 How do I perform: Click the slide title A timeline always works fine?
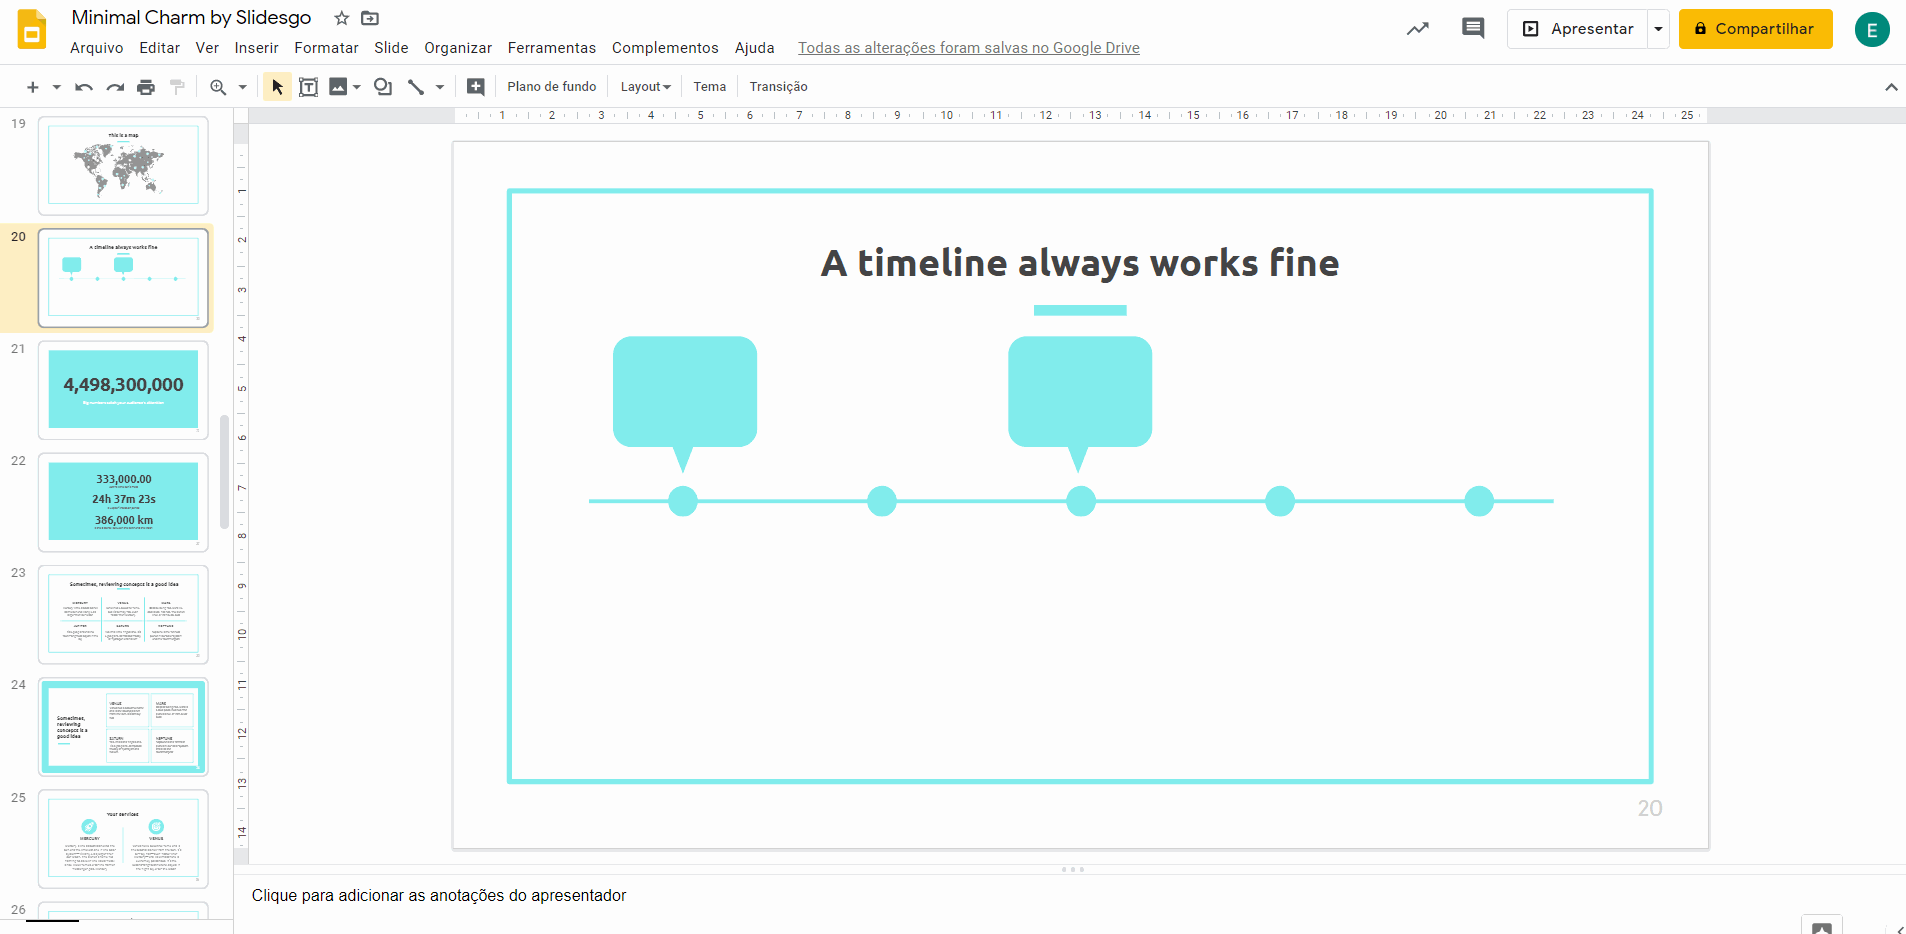1080,263
